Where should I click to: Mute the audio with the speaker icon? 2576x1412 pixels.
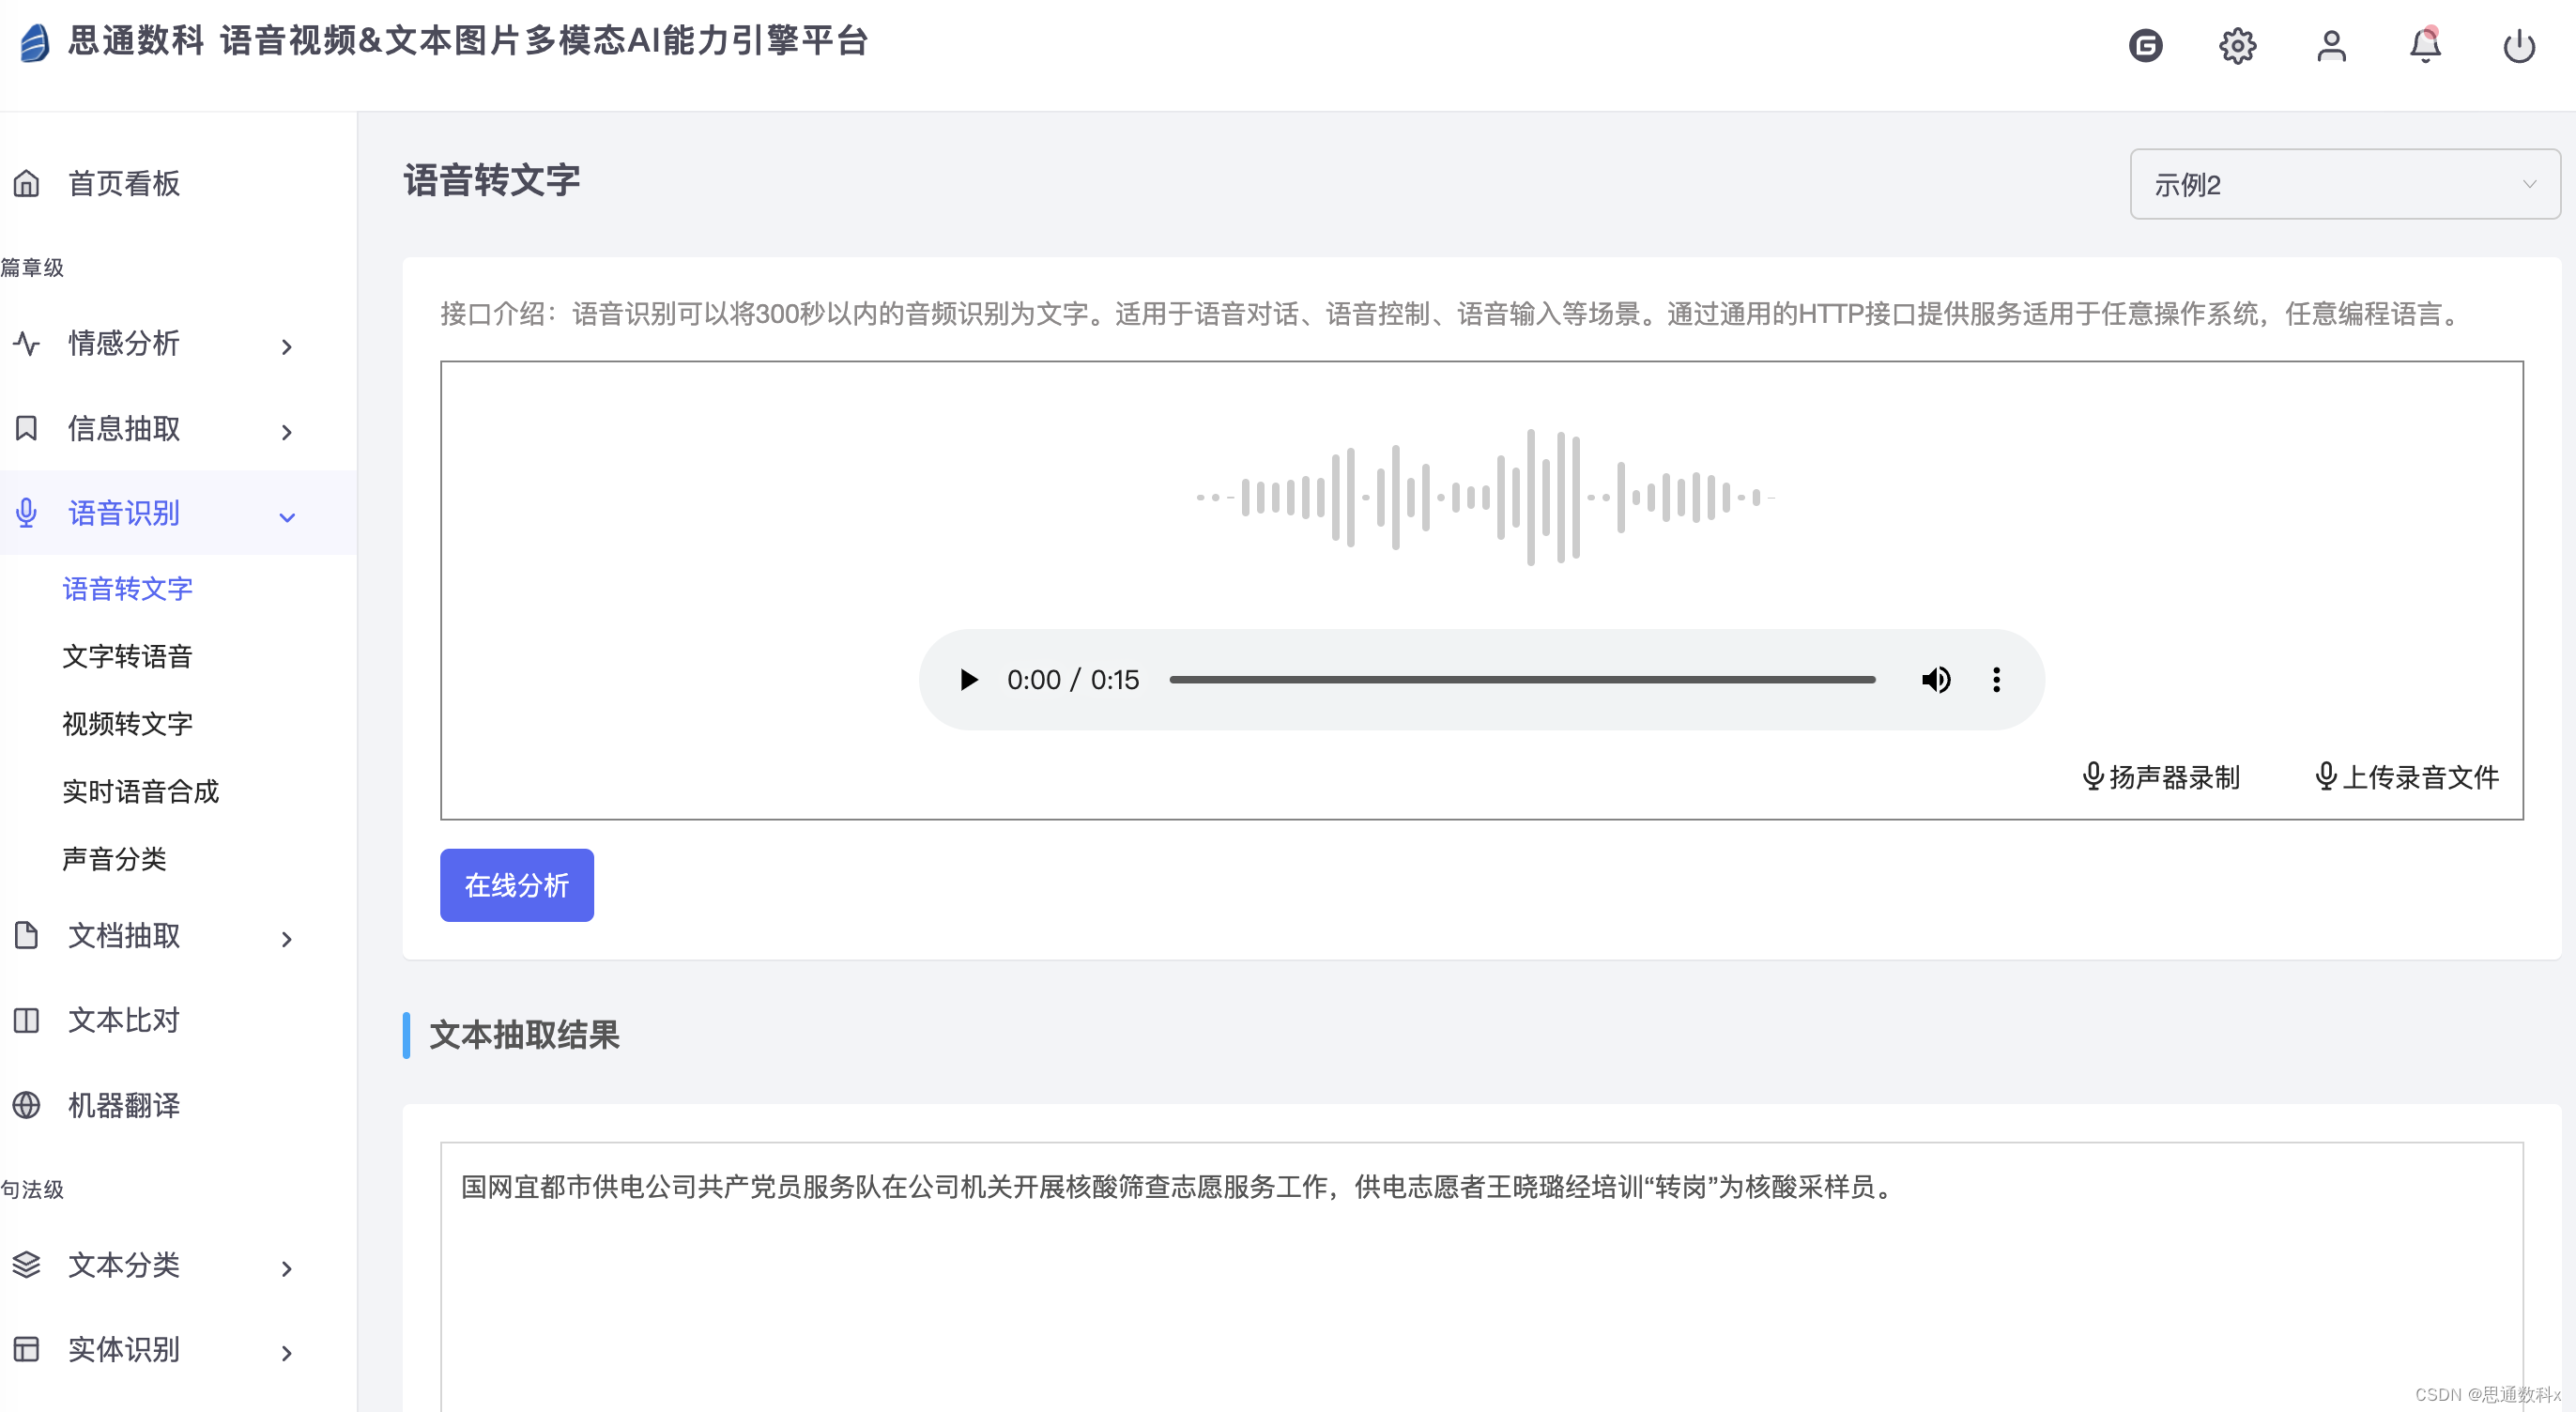point(1935,680)
